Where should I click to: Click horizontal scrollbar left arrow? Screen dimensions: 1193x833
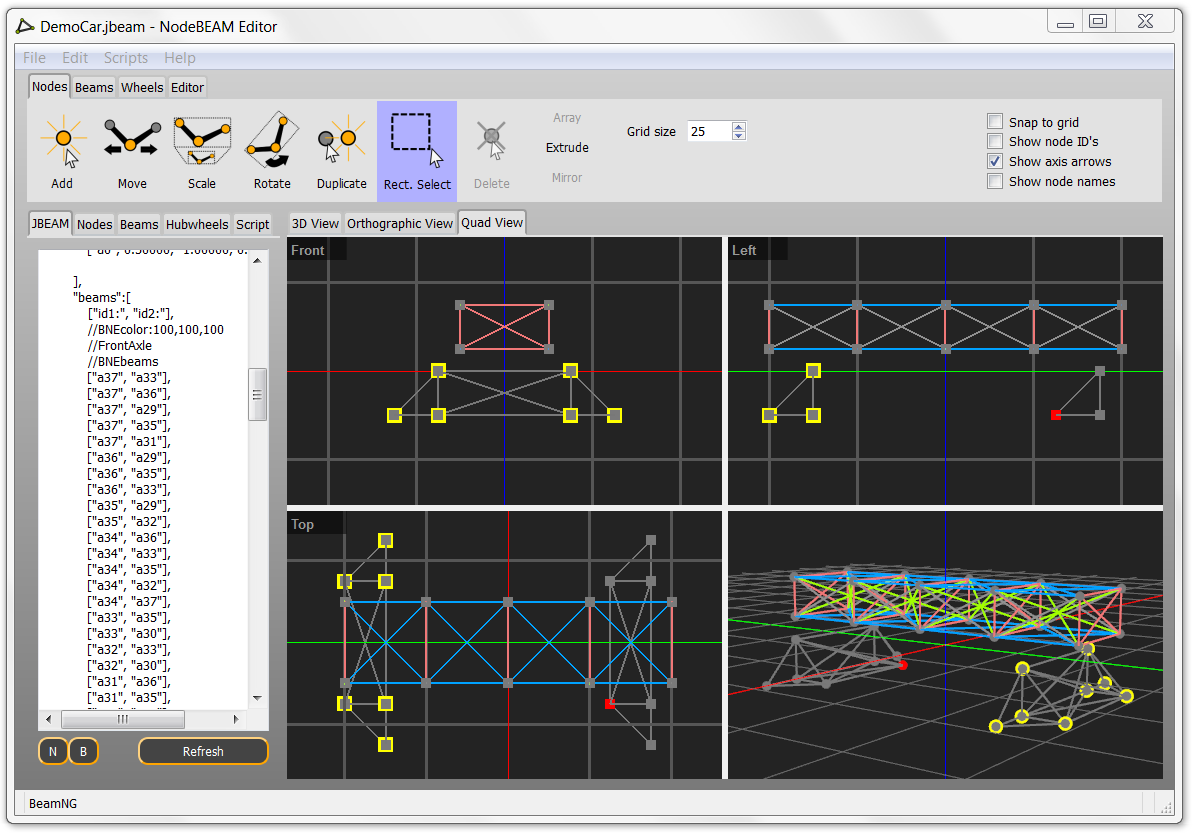point(49,719)
